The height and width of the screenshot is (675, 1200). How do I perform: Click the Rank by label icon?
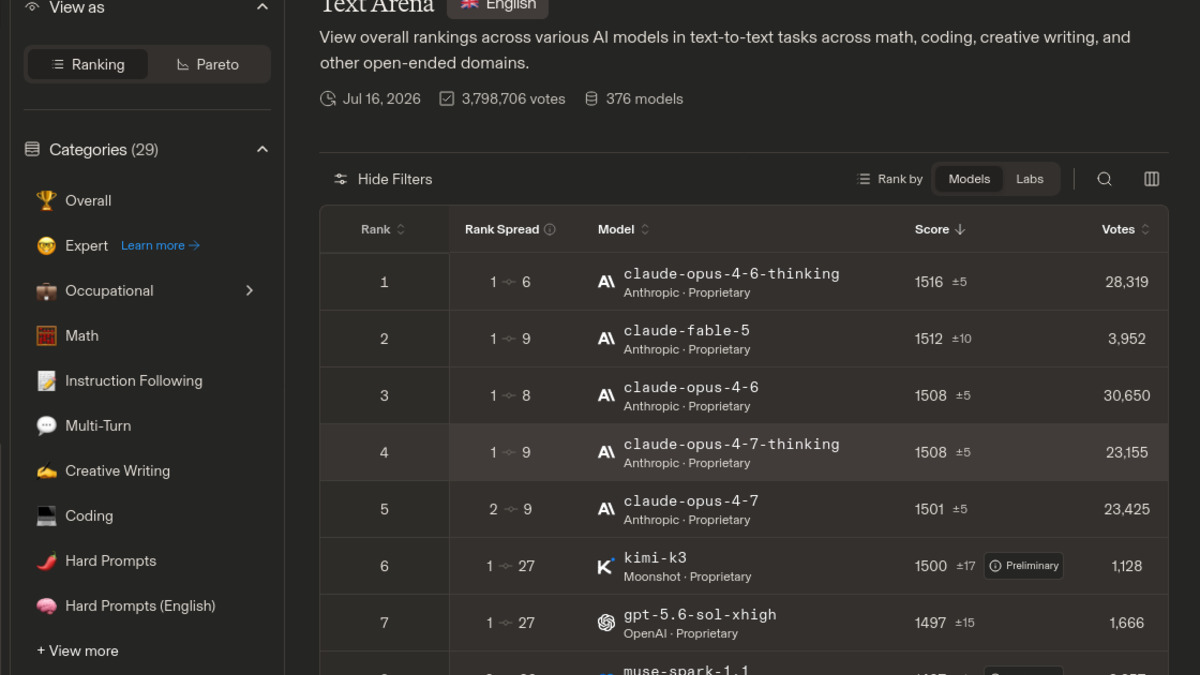coord(864,179)
